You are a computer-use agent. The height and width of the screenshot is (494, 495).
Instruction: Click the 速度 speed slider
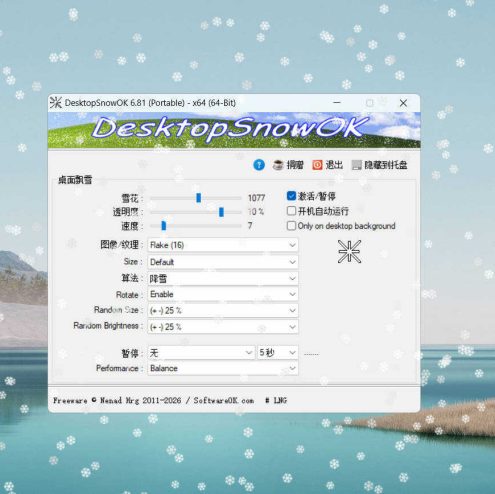pos(196,226)
